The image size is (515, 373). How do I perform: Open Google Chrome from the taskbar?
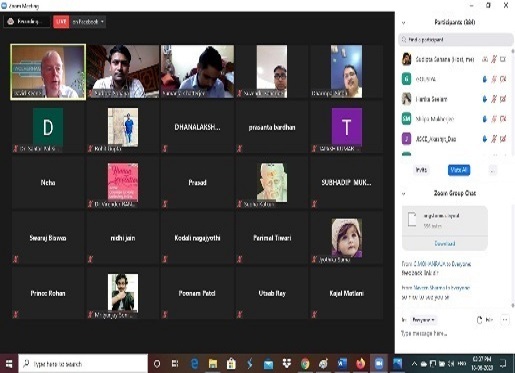point(305,364)
